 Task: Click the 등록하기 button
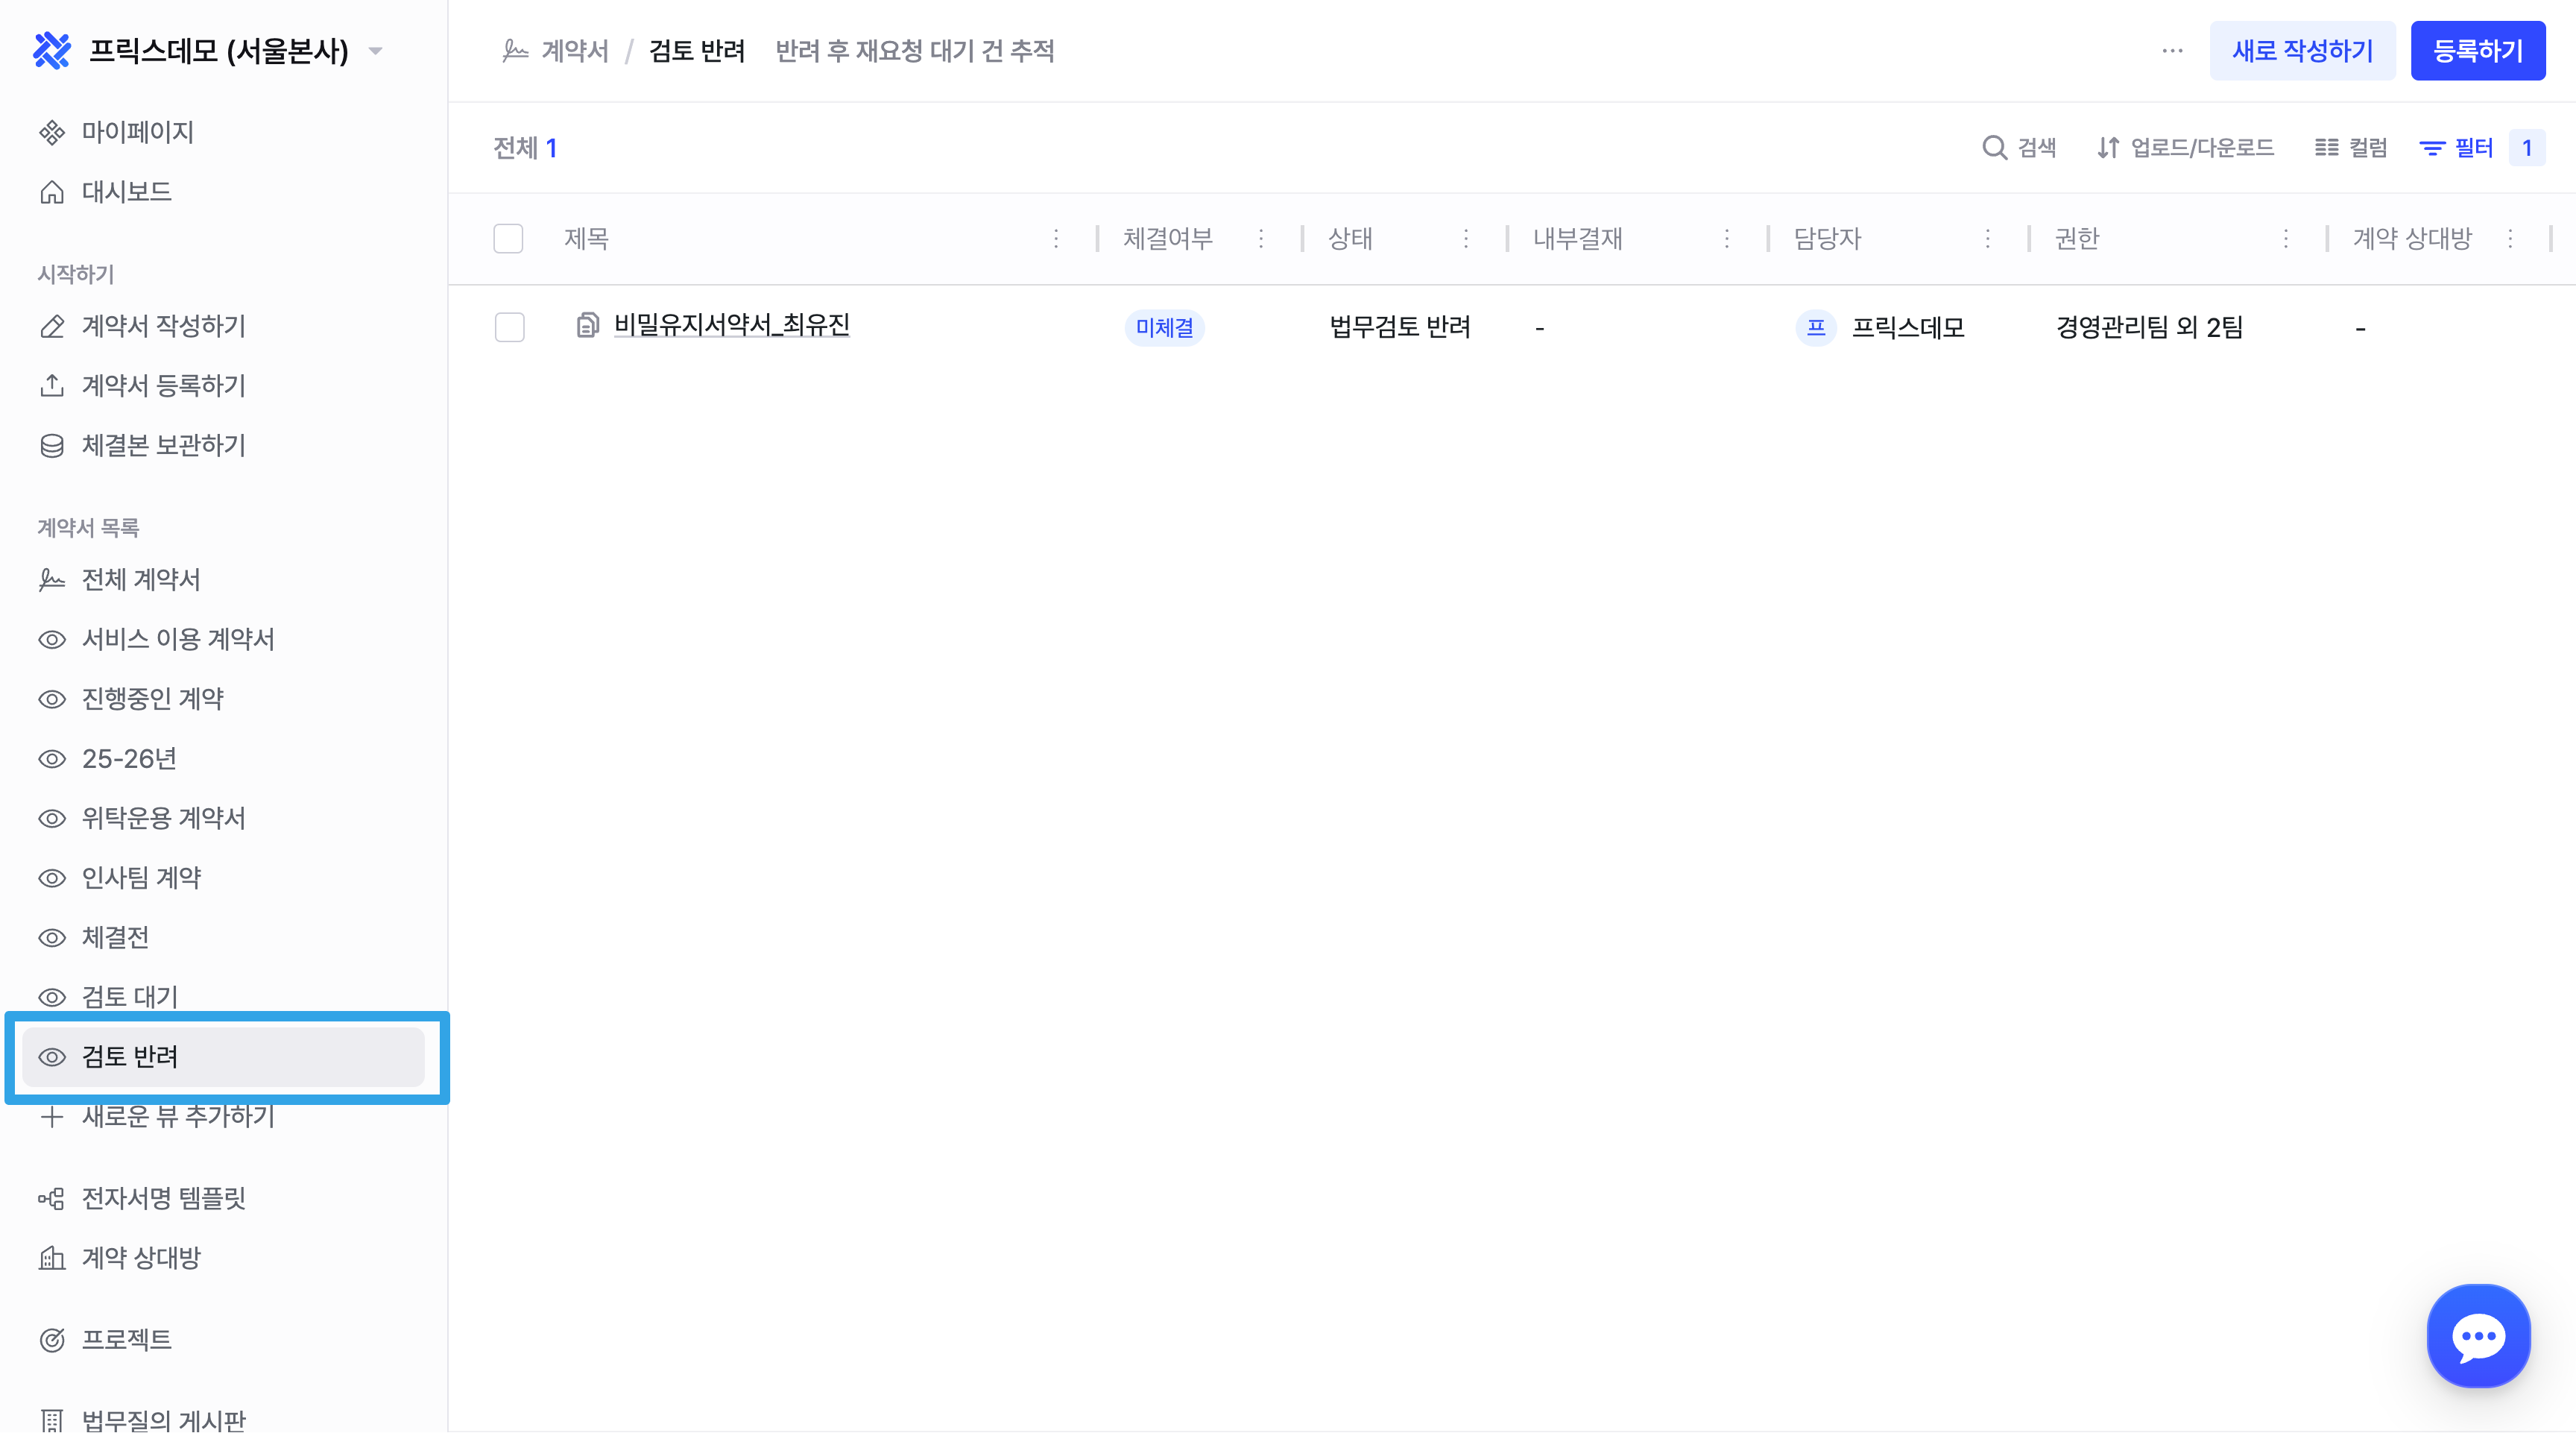coord(2477,51)
